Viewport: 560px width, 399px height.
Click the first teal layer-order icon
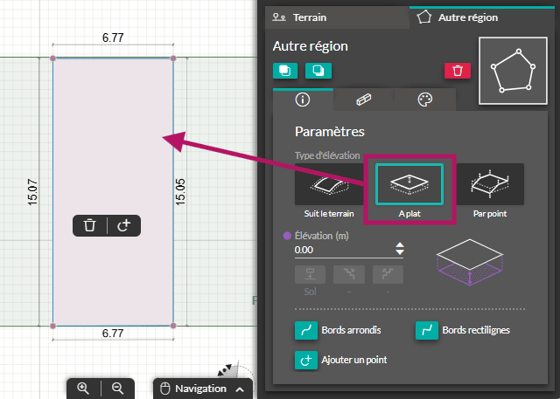point(285,70)
